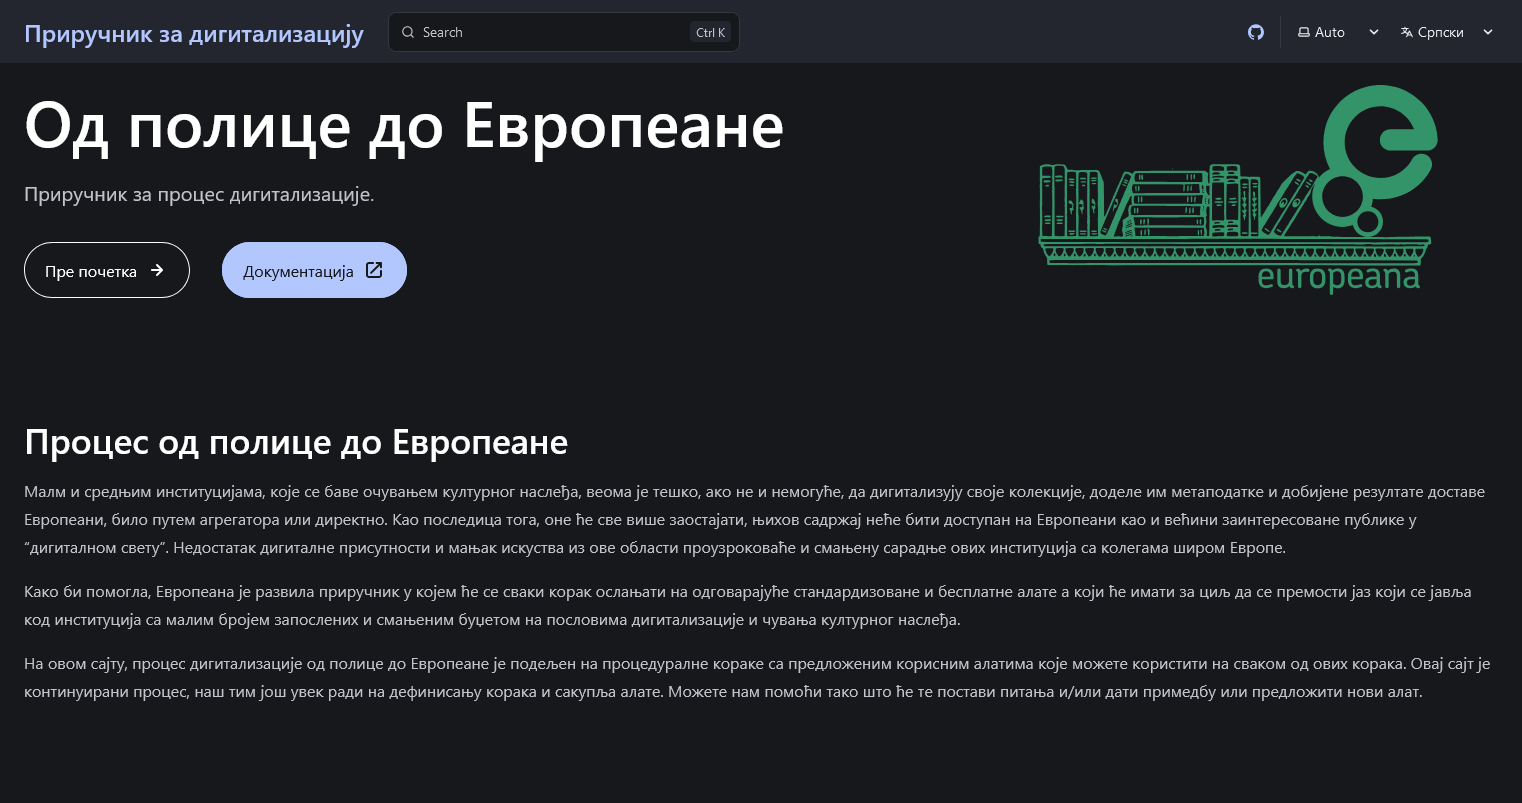
Task: Click paragraph starting На овом сајту, процес
Action: 757,678
